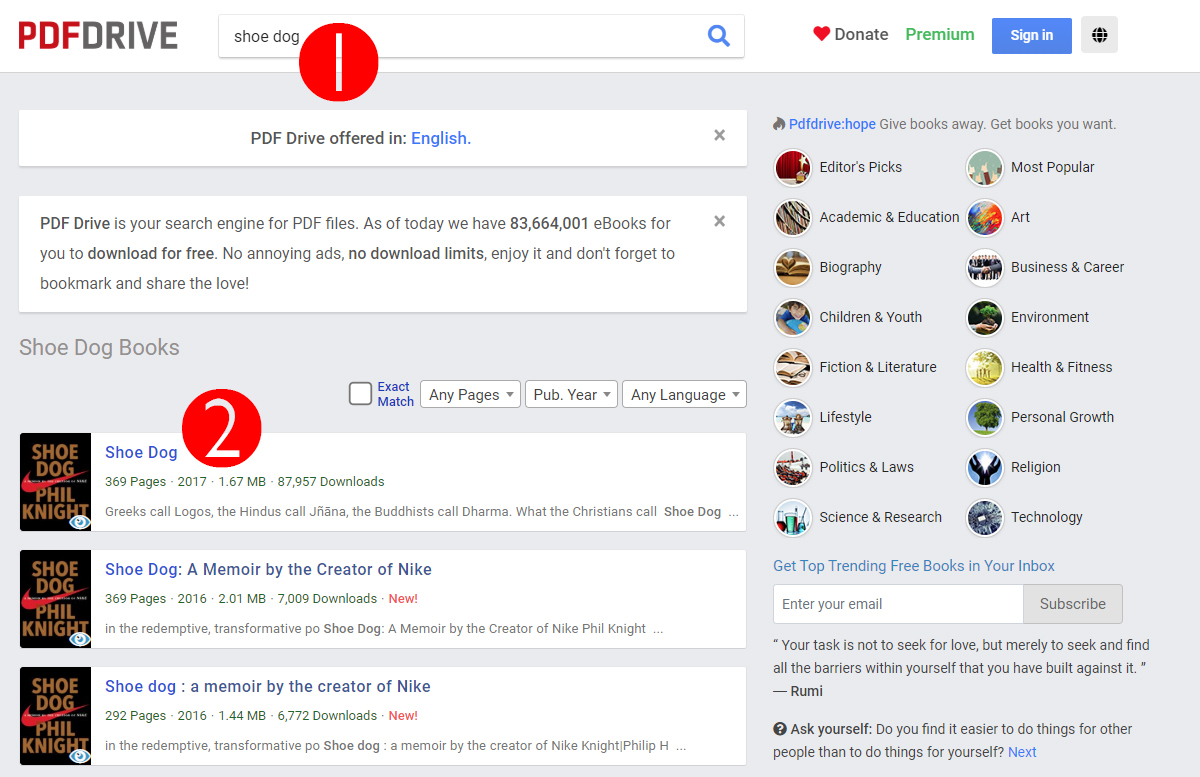
Task: Click the Exact Match label text
Action: coord(395,394)
